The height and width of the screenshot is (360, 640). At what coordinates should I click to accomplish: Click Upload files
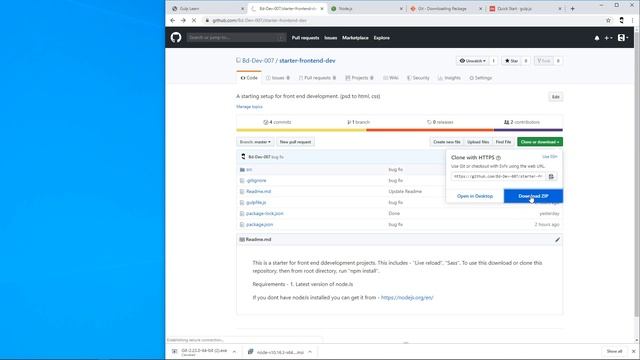click(x=478, y=142)
